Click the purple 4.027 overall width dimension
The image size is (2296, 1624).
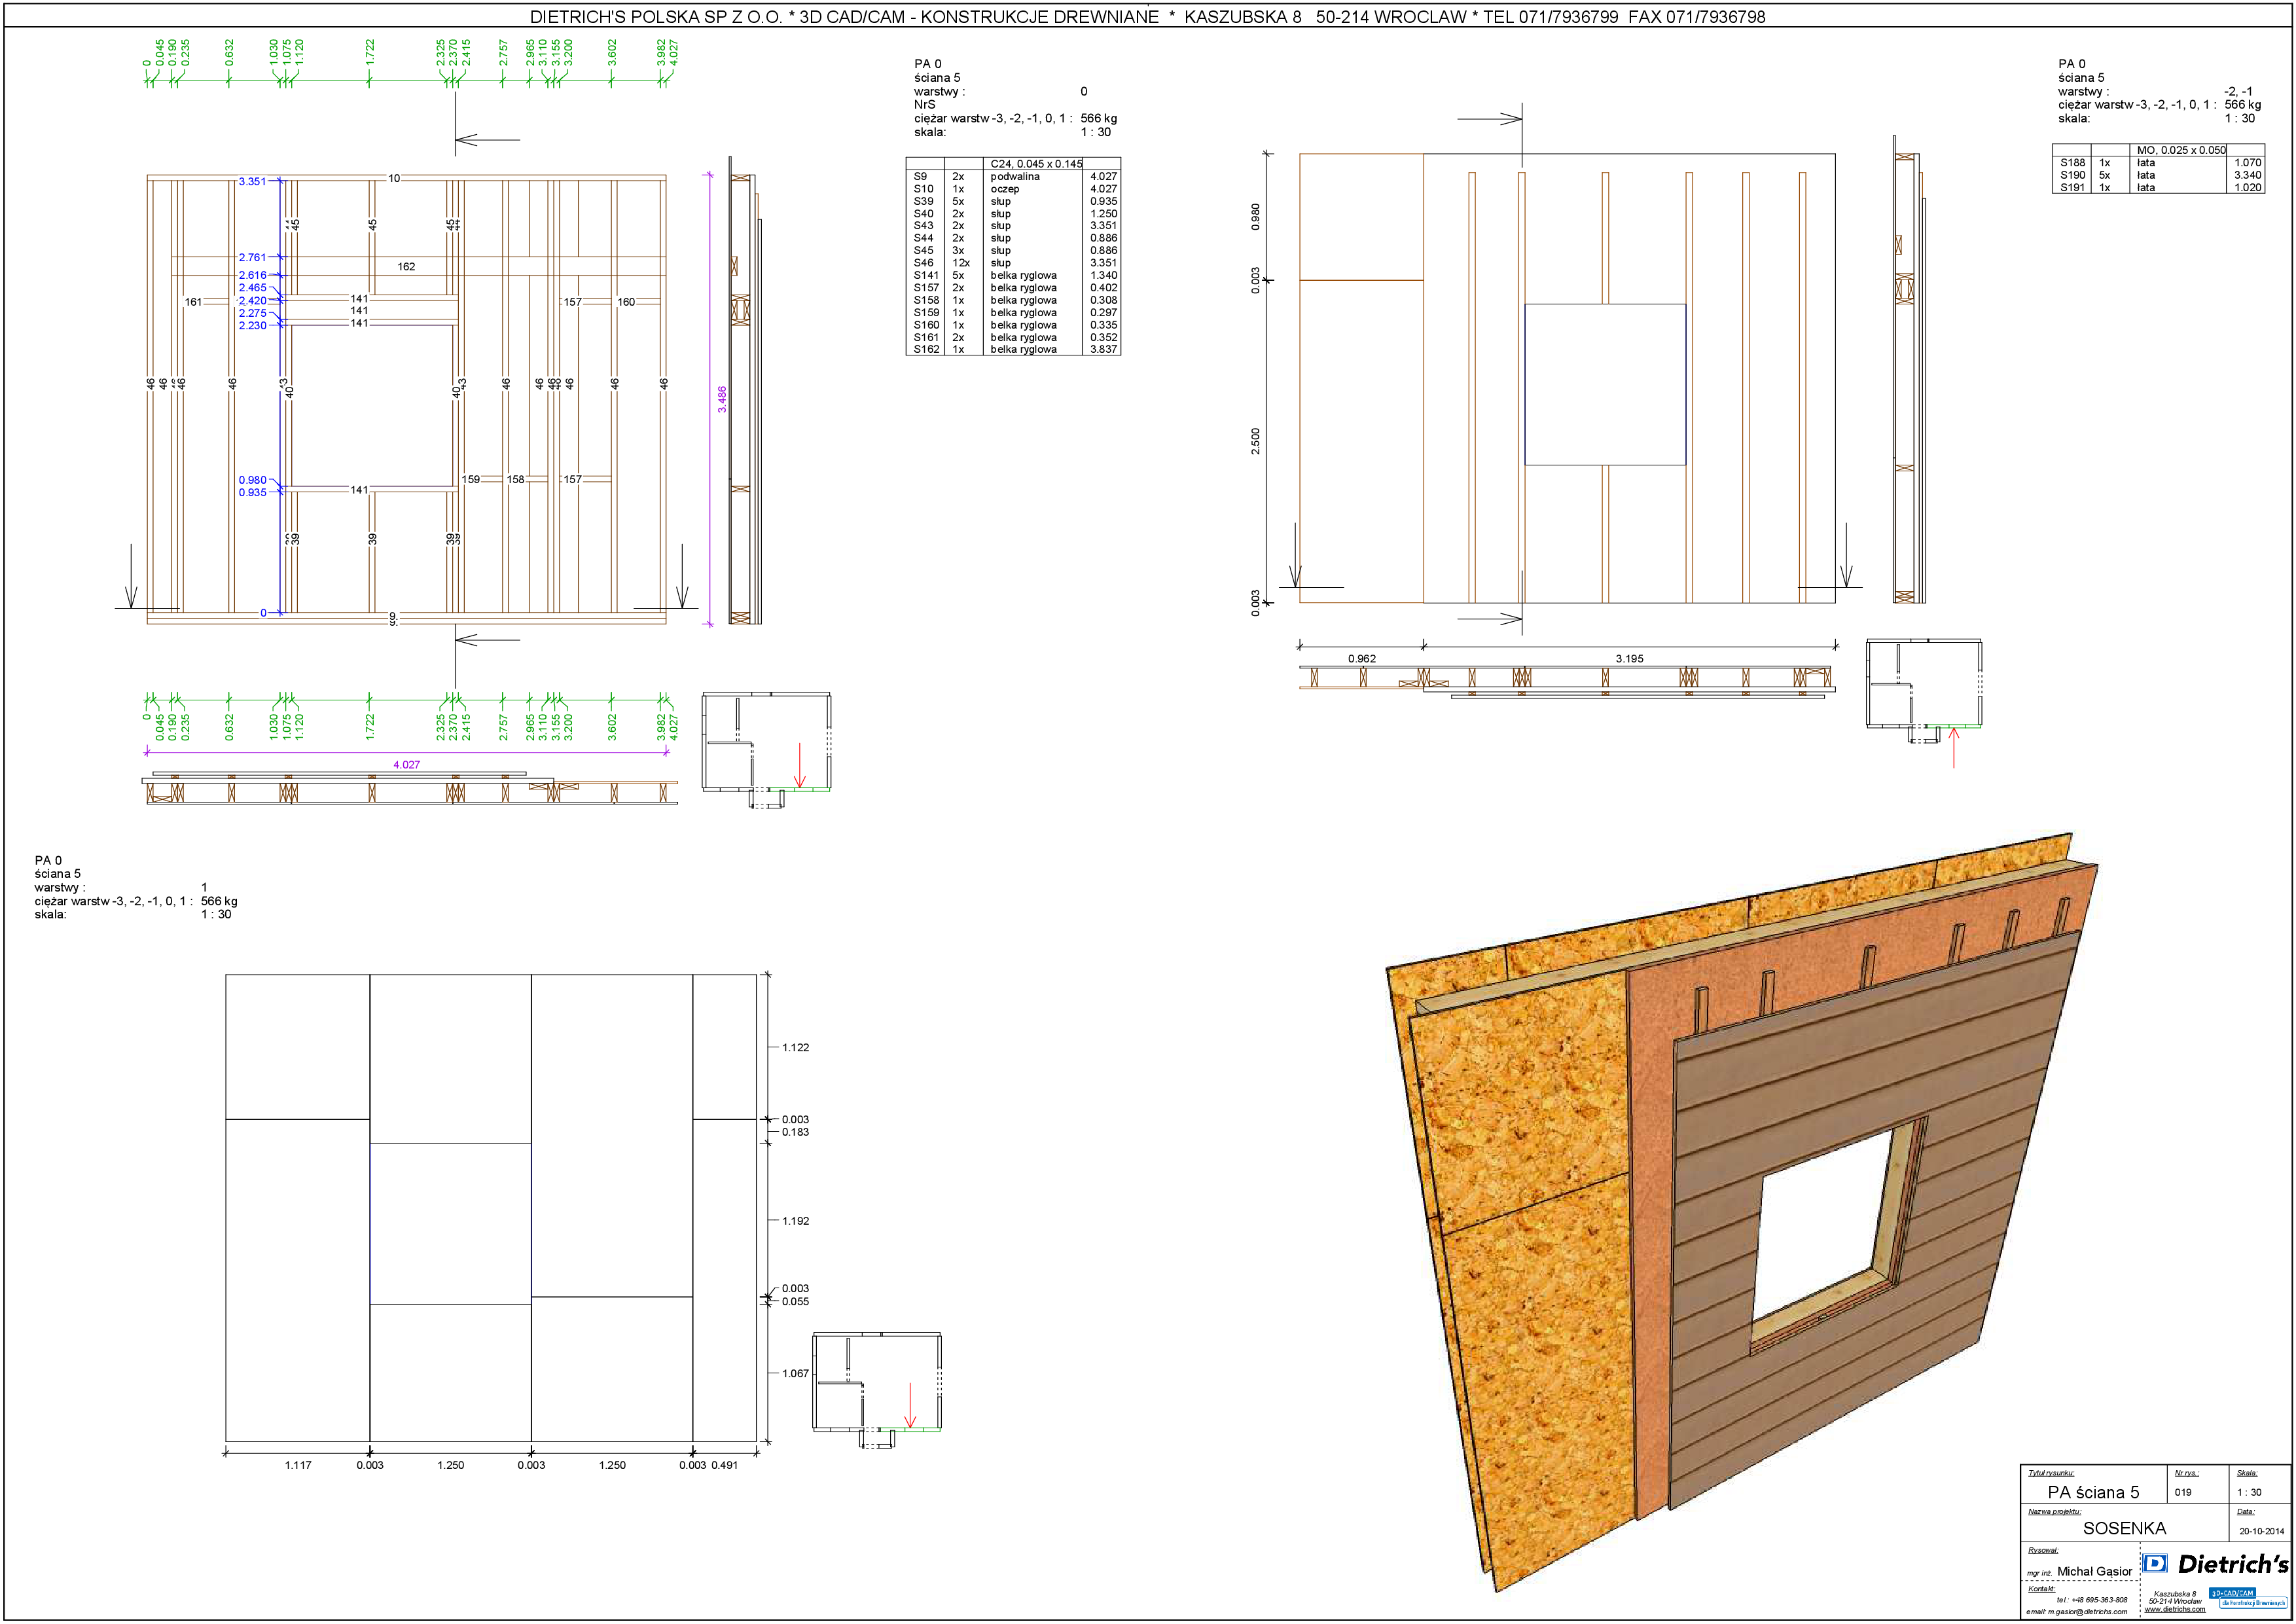coord(406,764)
